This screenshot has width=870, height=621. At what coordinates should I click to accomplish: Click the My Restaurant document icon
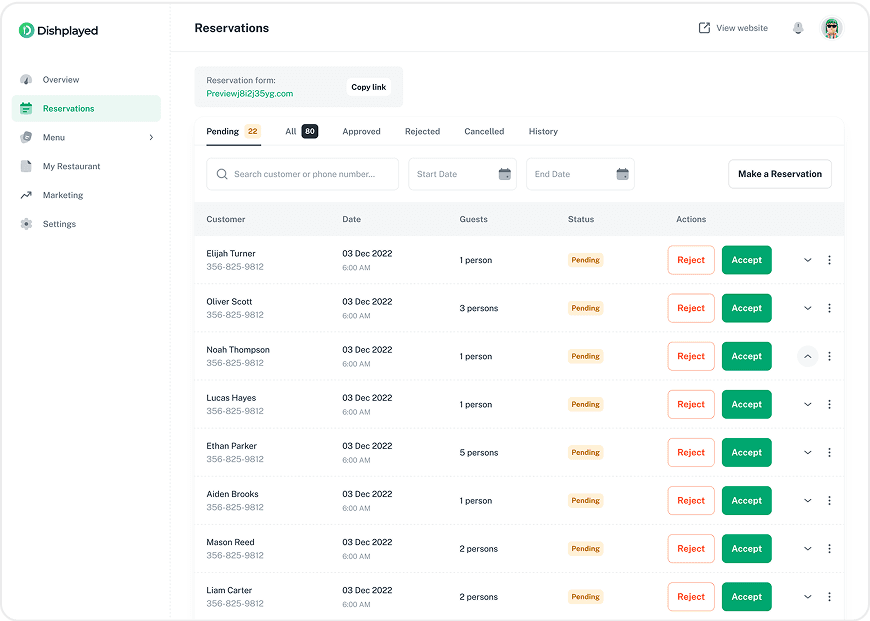coord(26,166)
